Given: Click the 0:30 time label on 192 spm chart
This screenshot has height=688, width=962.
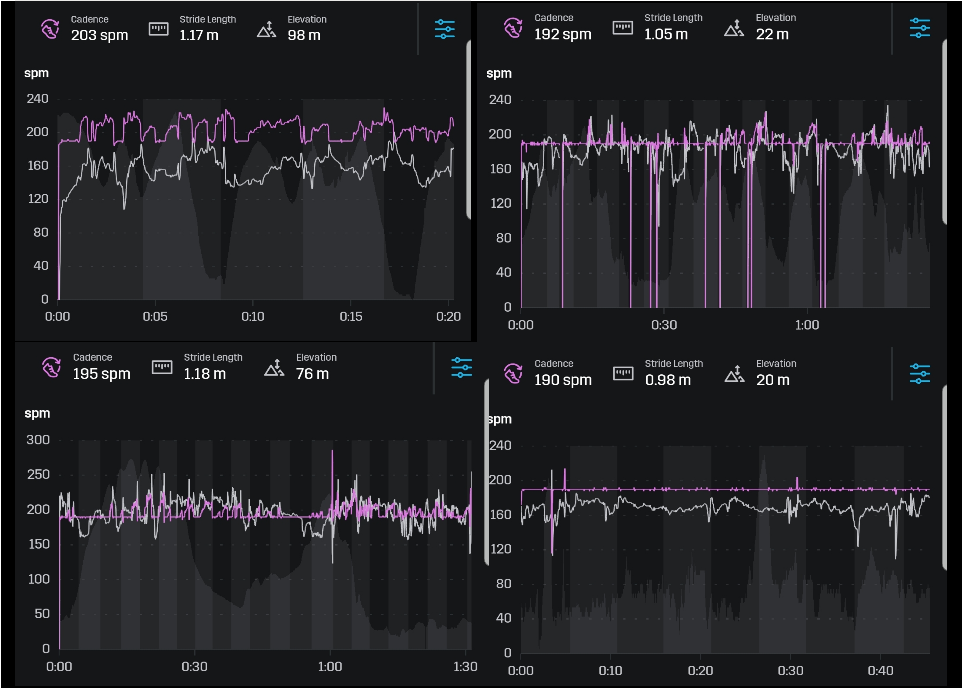Looking at the screenshot, I should [x=664, y=325].
